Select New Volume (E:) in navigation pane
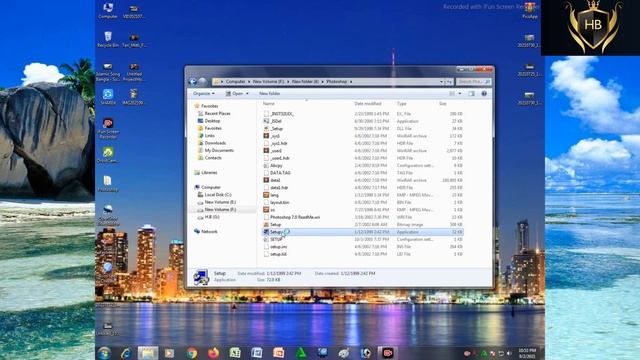This screenshot has width=640, height=360. pyautogui.click(x=217, y=202)
